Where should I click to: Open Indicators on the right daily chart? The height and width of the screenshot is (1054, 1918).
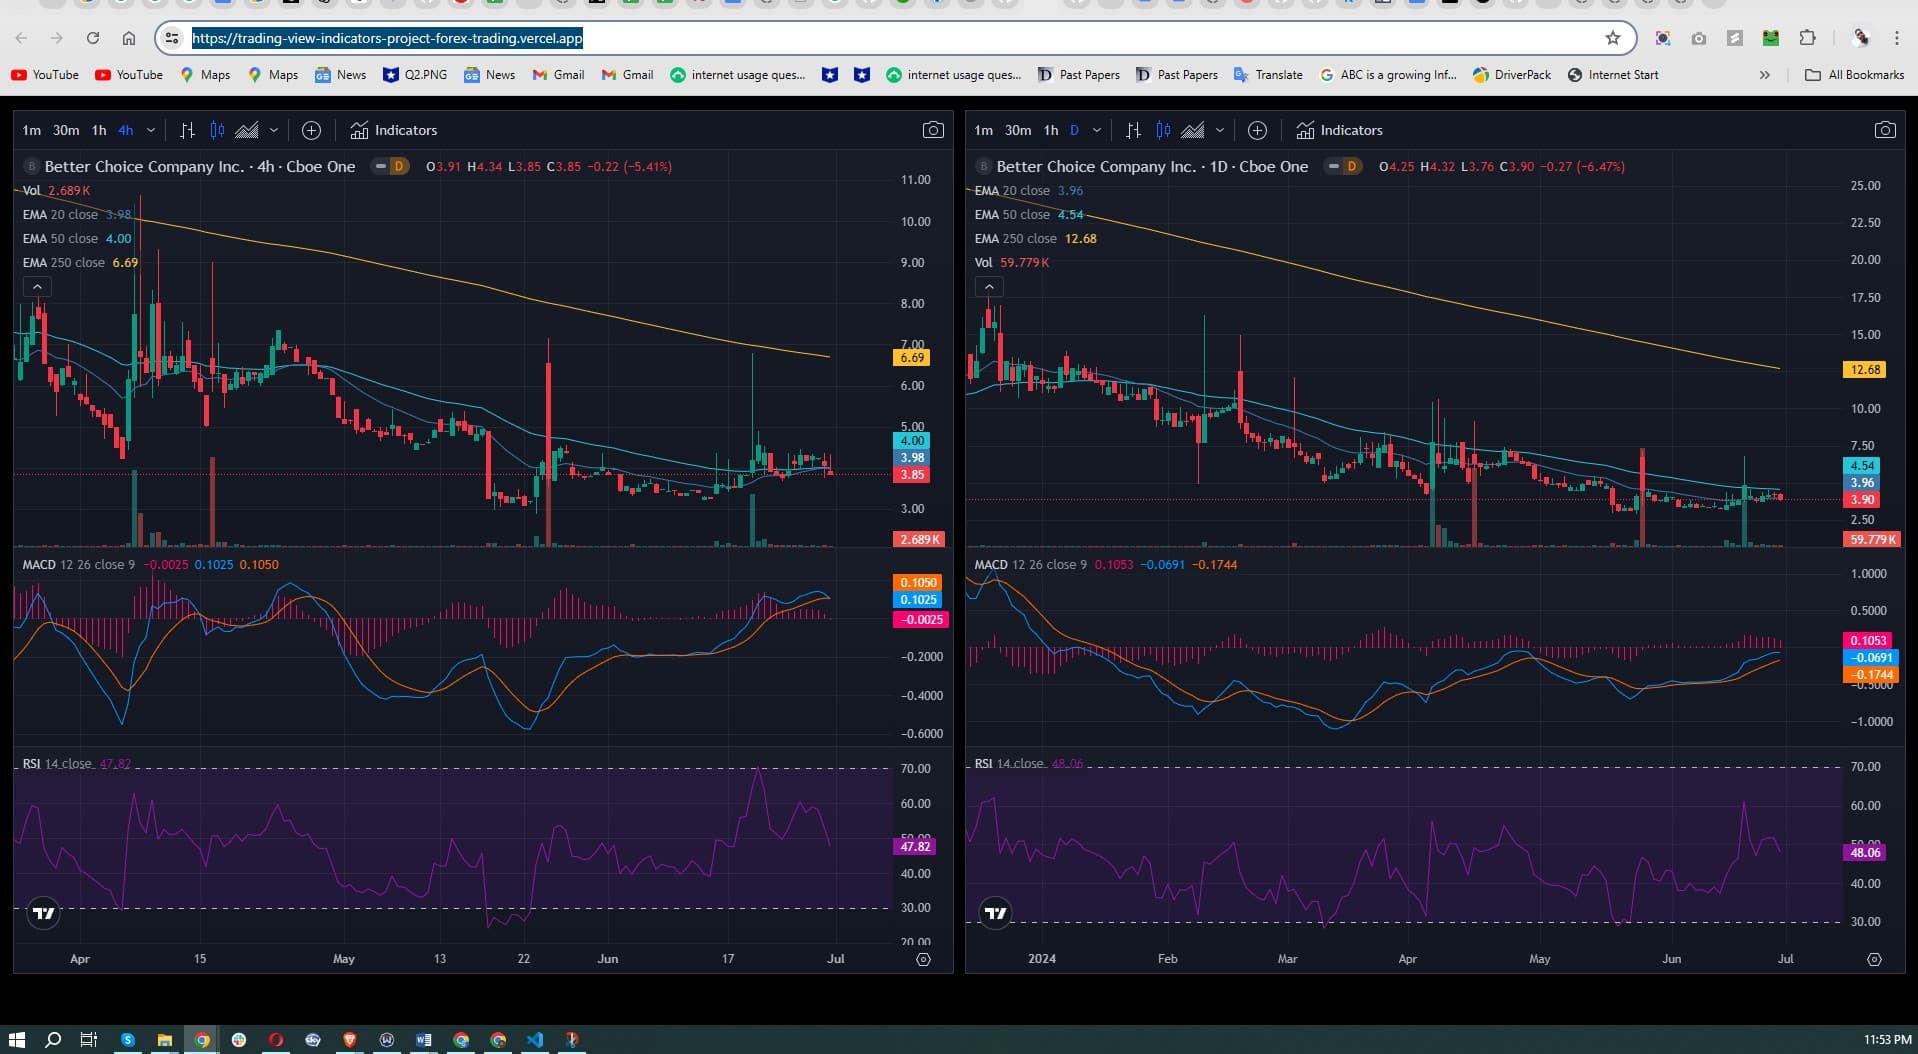click(1340, 130)
